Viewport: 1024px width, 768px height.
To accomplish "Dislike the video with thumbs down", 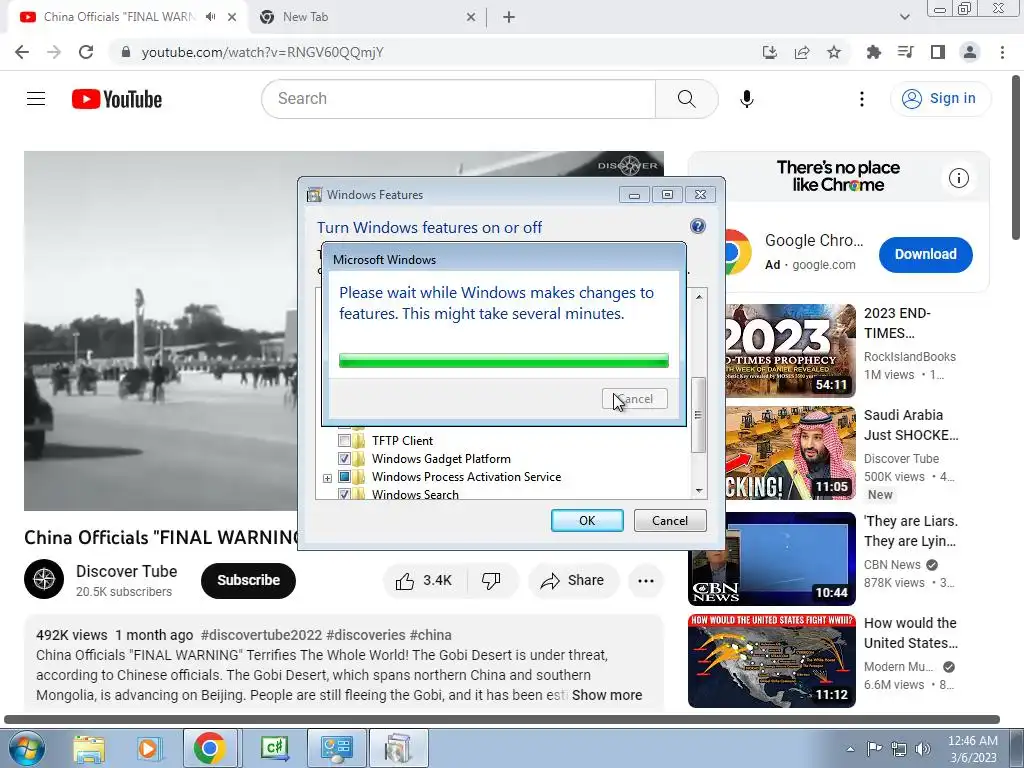I will click(x=491, y=581).
